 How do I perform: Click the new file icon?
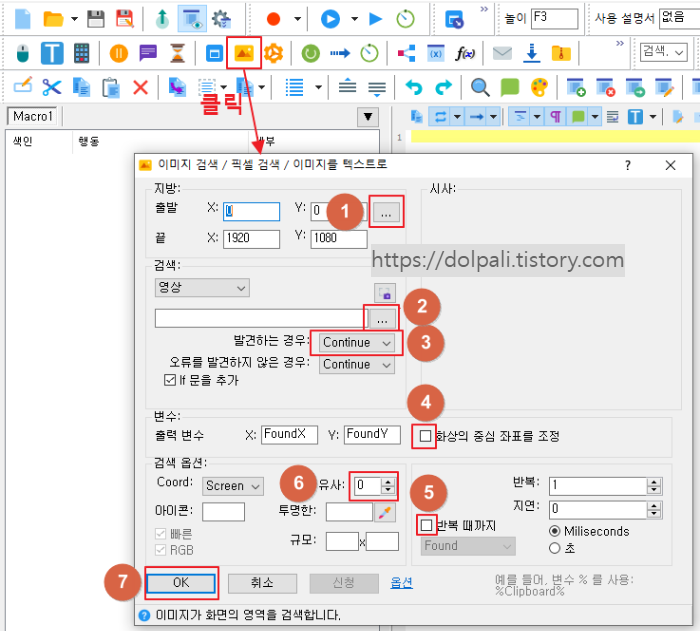(x=22, y=19)
